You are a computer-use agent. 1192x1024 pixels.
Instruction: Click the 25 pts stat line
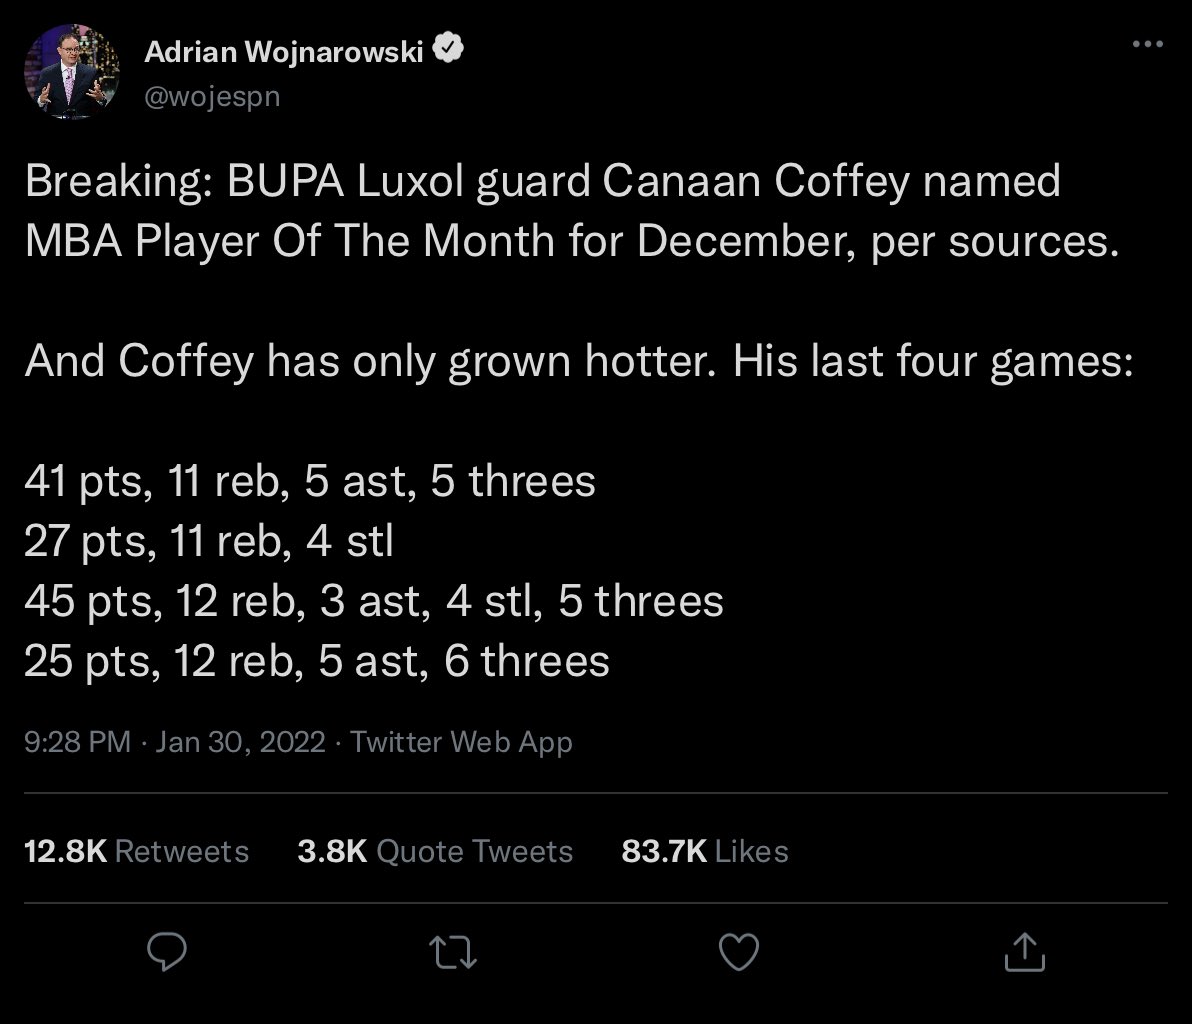pyautogui.click(x=317, y=661)
